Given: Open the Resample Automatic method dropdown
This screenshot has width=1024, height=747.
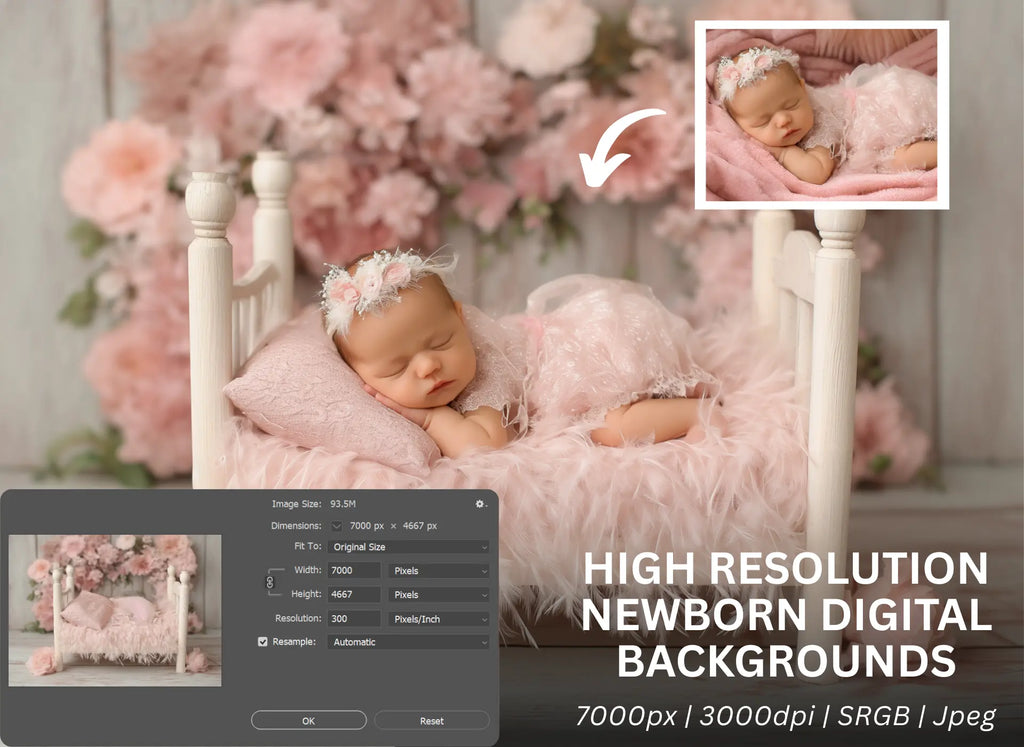Looking at the screenshot, I should 408,642.
